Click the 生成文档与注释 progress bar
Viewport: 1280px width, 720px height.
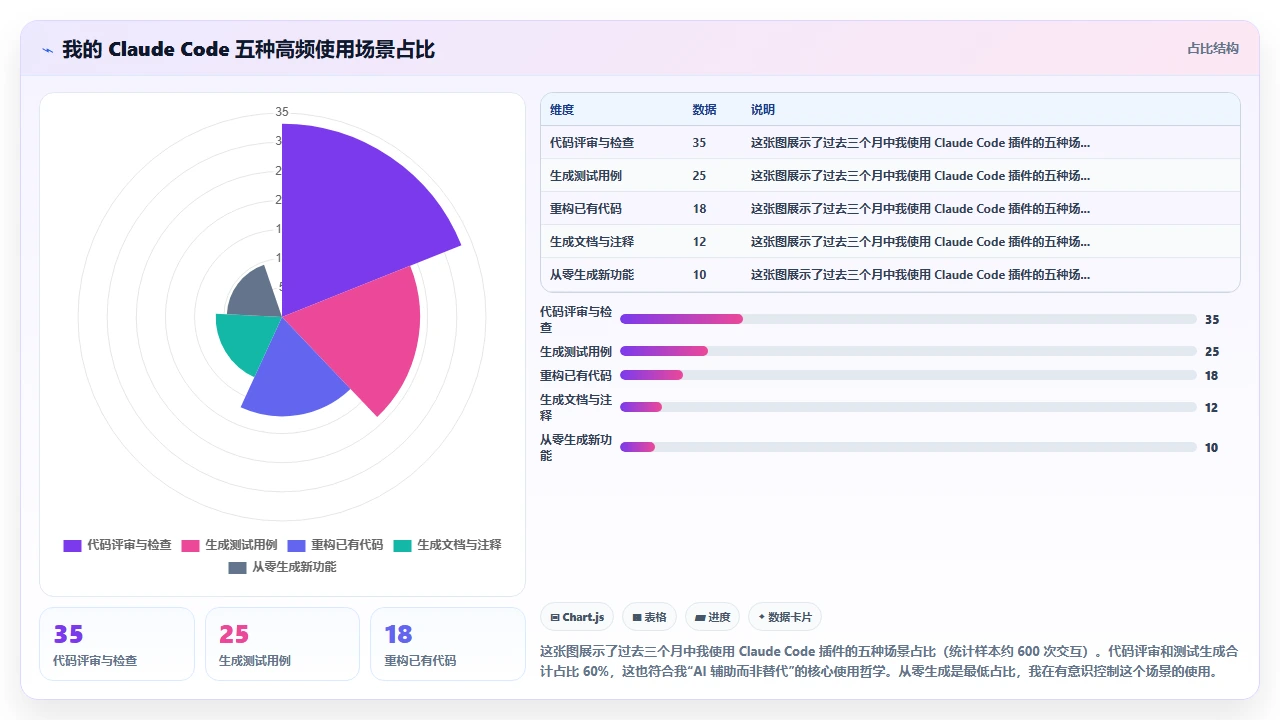click(x=908, y=407)
